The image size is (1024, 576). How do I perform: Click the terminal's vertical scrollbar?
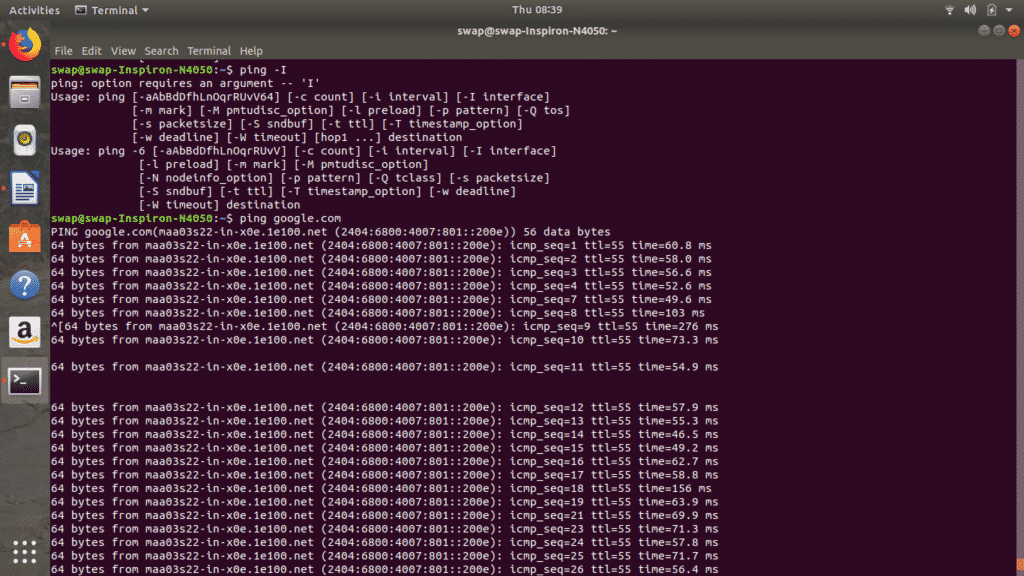[1019, 317]
